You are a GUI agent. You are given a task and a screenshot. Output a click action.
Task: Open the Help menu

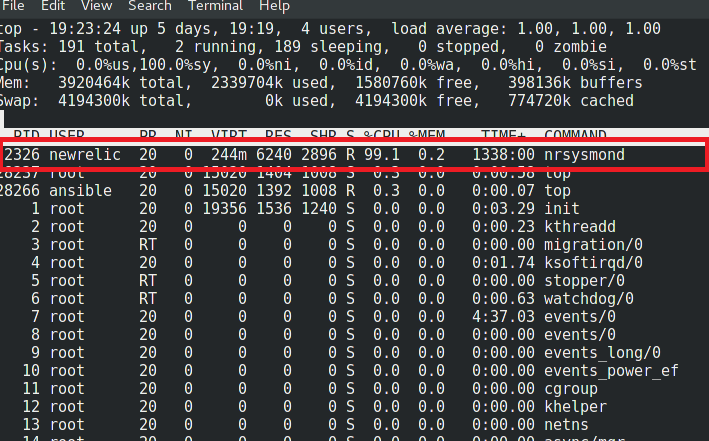274,6
